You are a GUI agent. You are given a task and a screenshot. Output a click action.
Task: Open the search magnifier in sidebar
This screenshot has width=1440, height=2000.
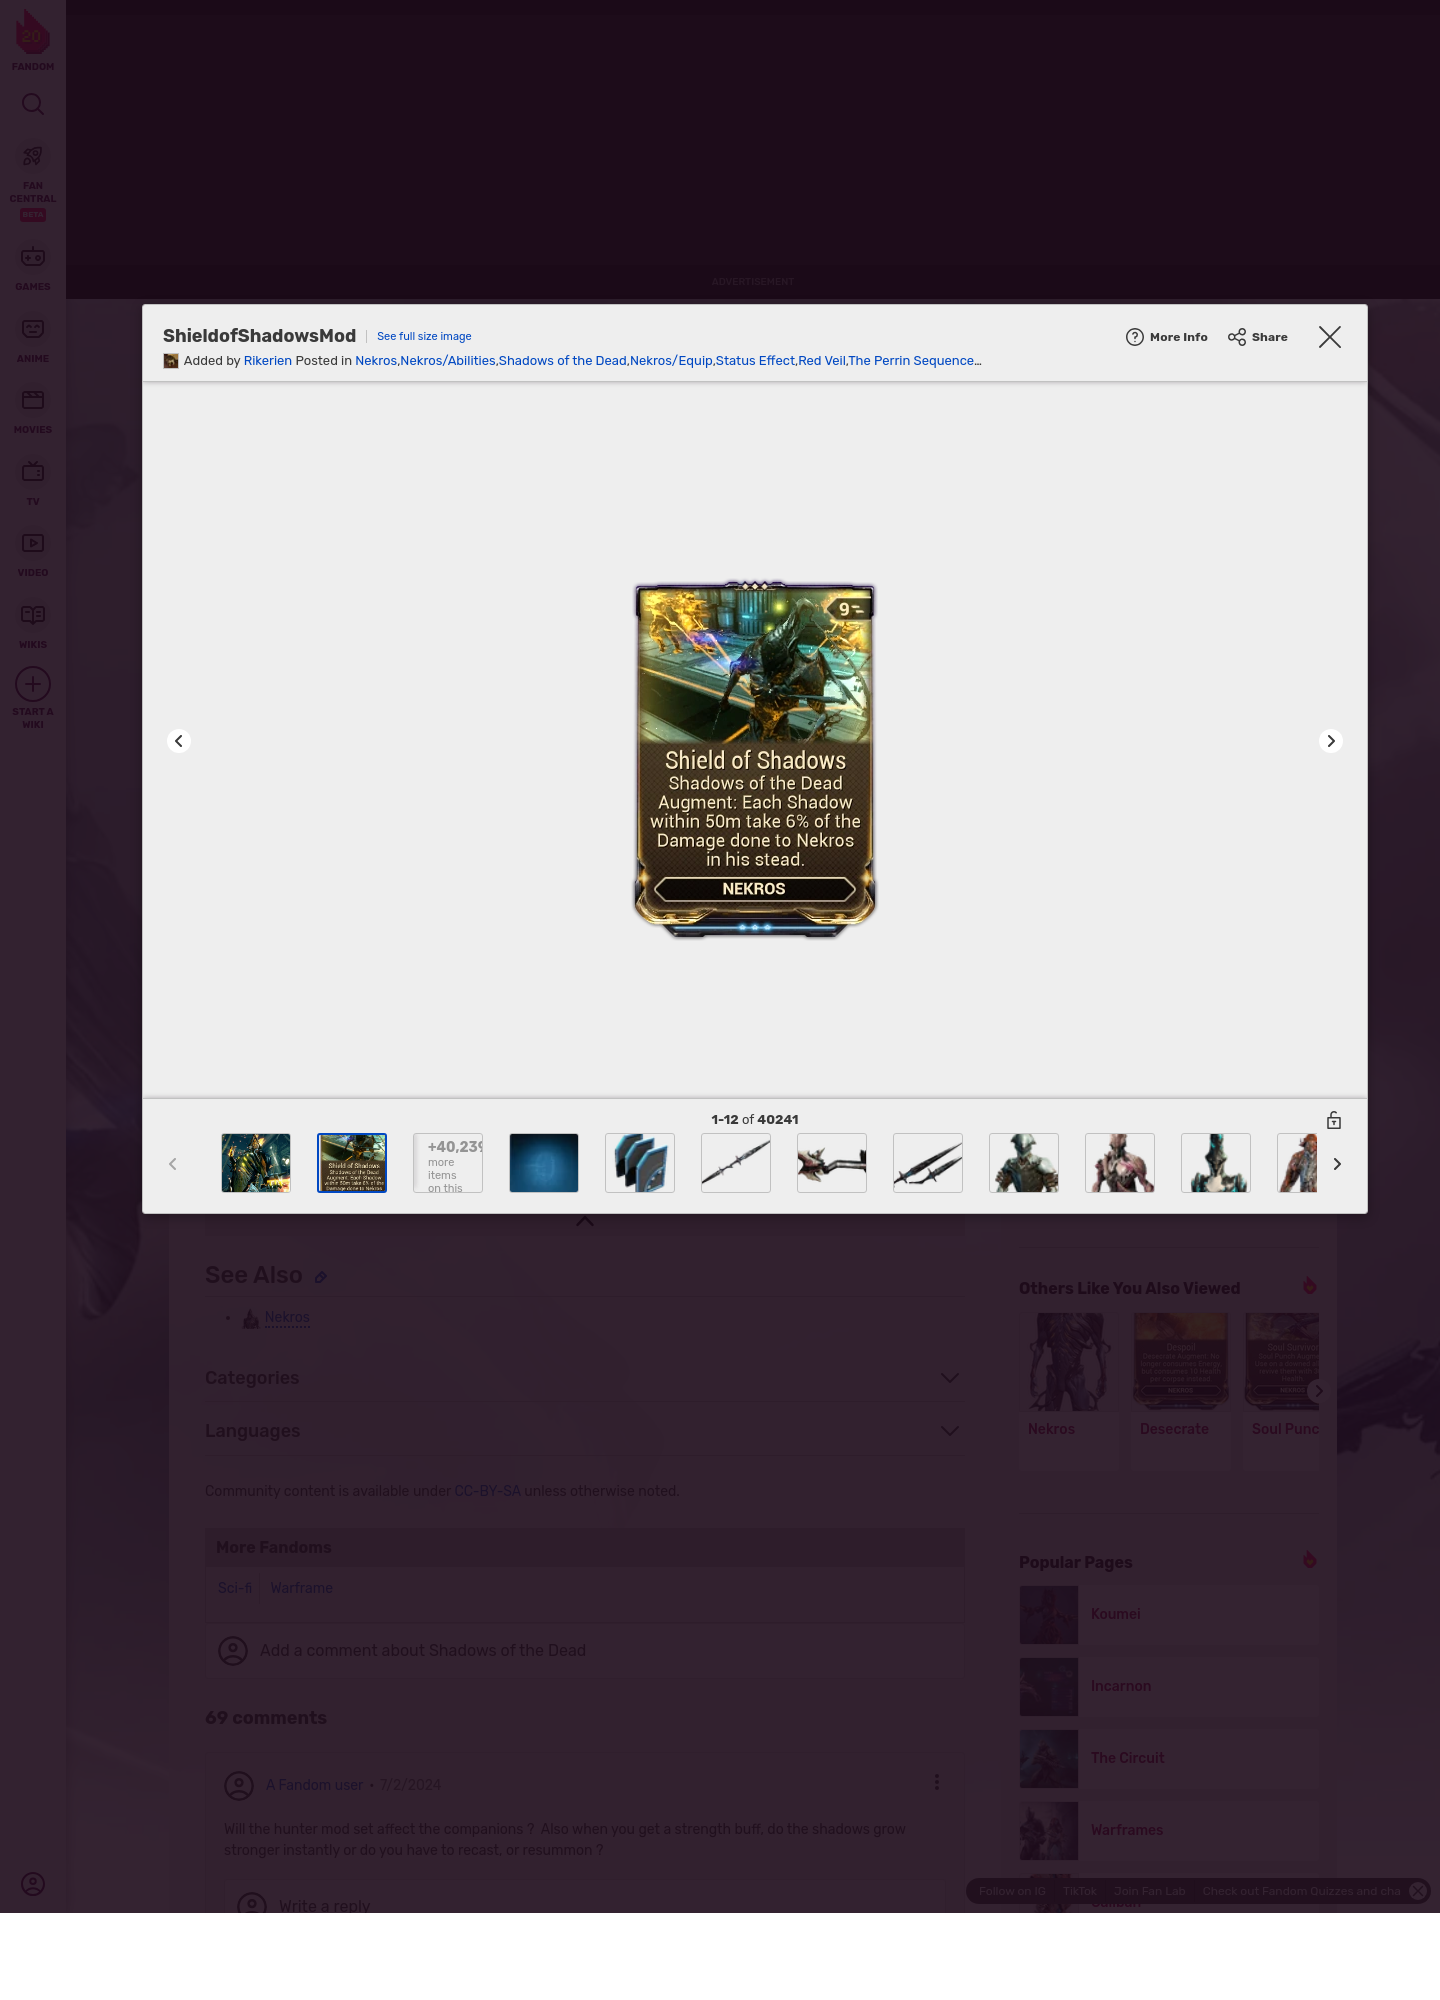[x=33, y=105]
